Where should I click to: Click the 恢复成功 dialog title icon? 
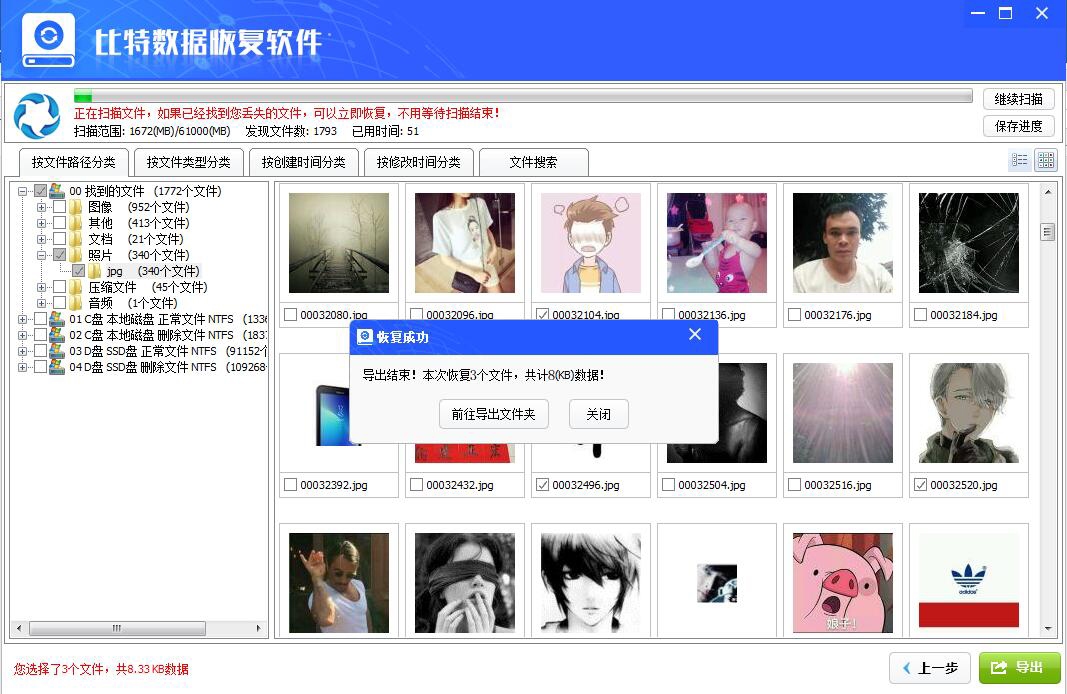coord(365,337)
